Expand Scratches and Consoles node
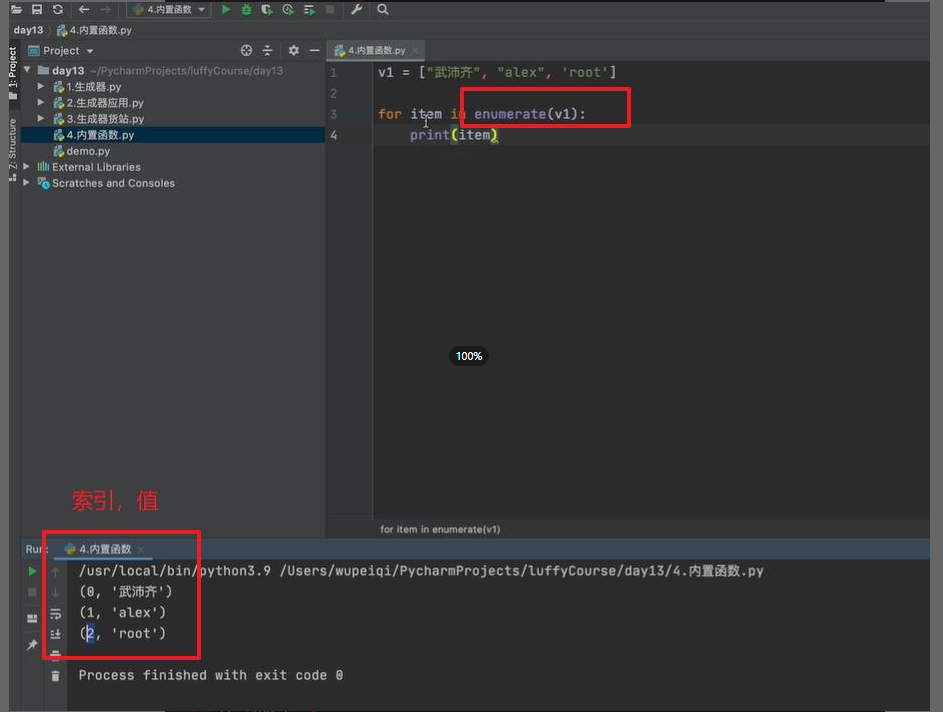This screenshot has height=712, width=943. [26, 182]
